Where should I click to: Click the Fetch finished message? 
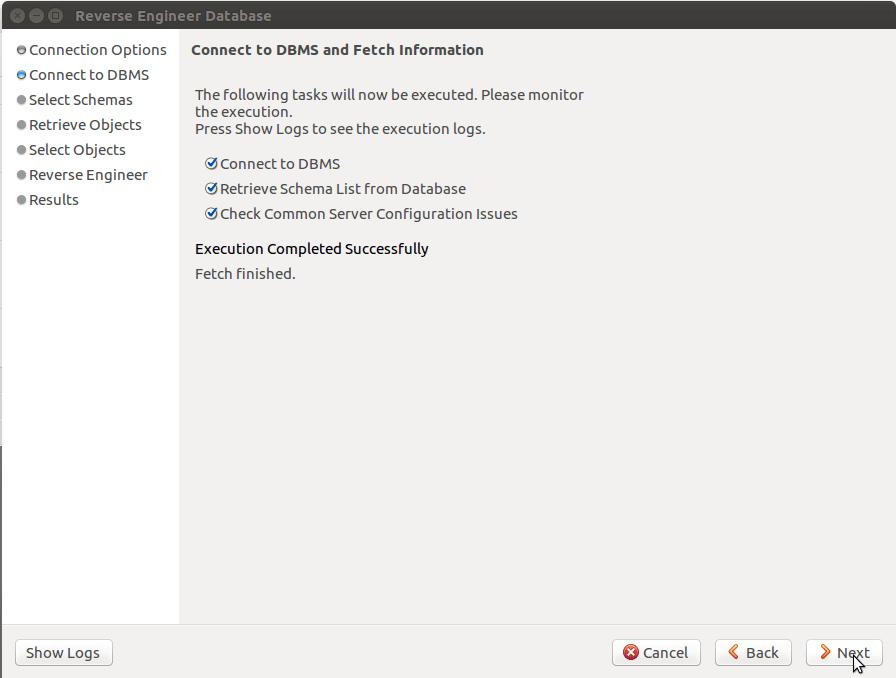point(245,274)
